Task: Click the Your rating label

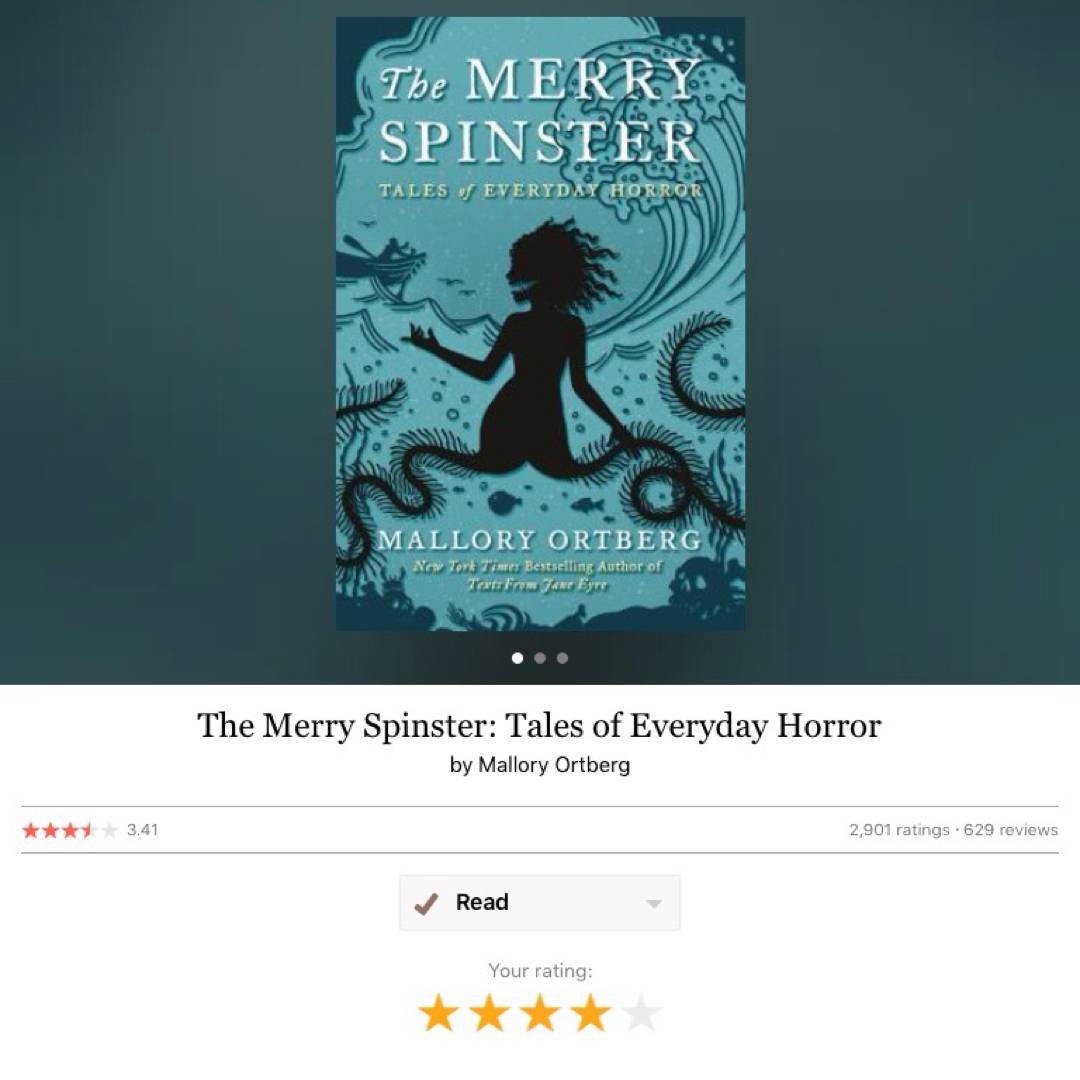Action: click(540, 971)
